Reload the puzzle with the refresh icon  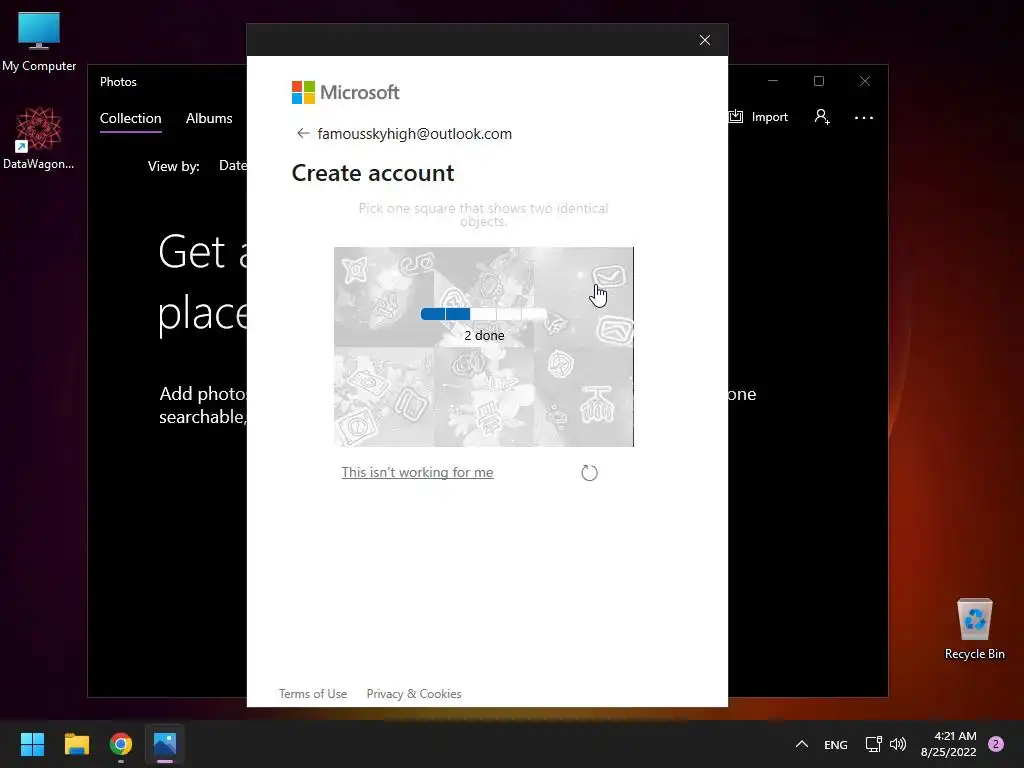[589, 473]
